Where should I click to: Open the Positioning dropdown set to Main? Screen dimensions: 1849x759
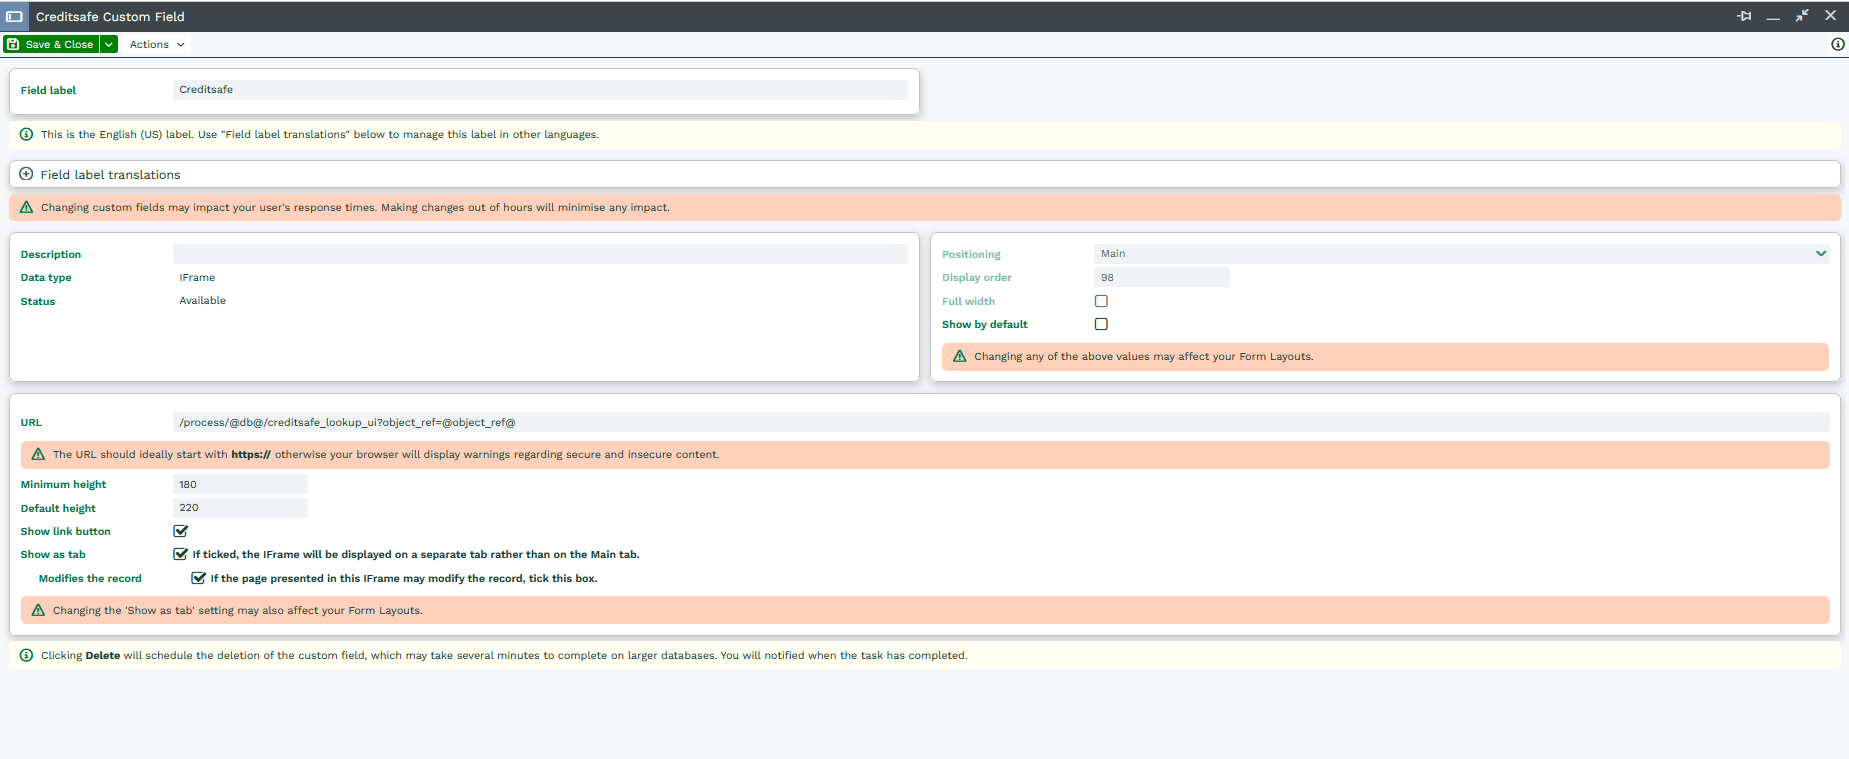click(x=1460, y=254)
